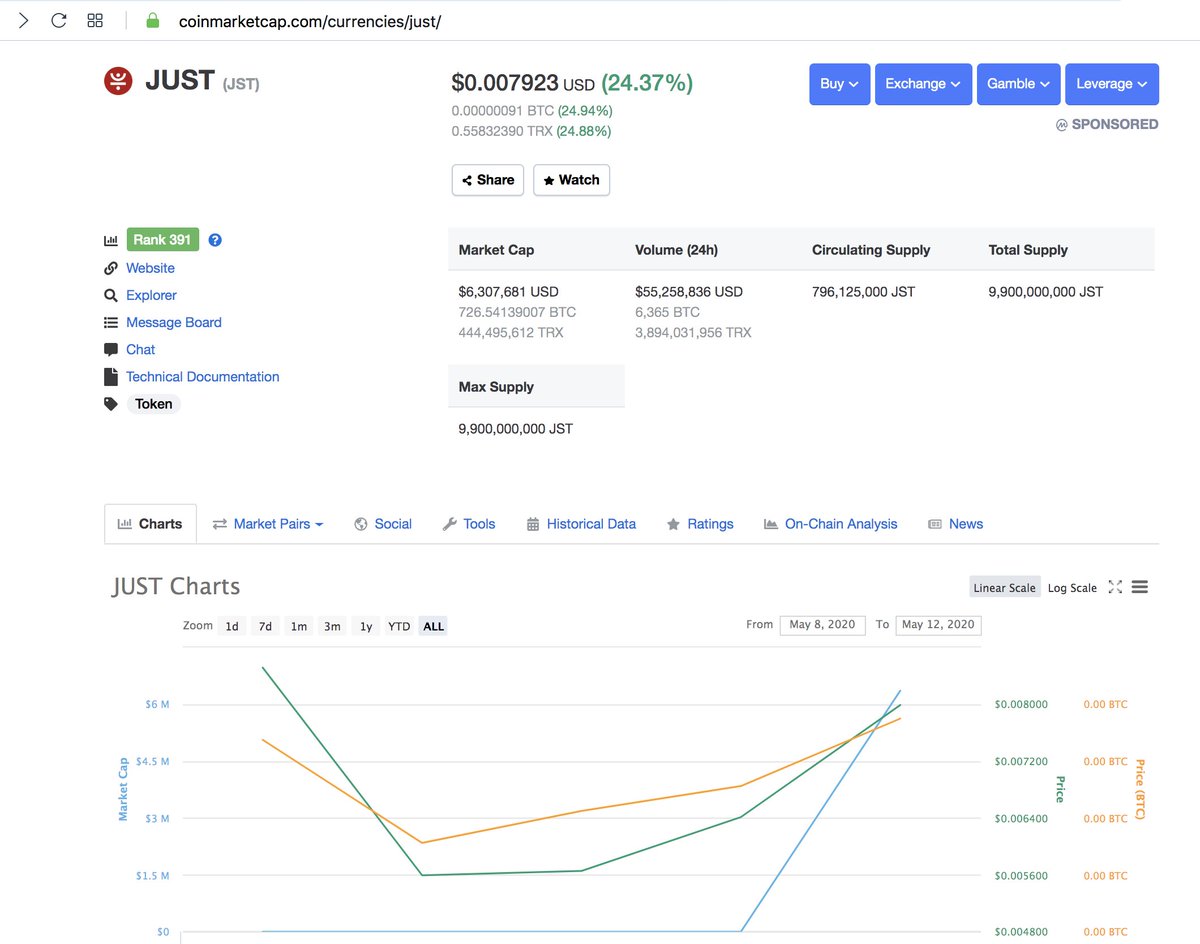Set chart zoom to 3m

pyautogui.click(x=332, y=626)
